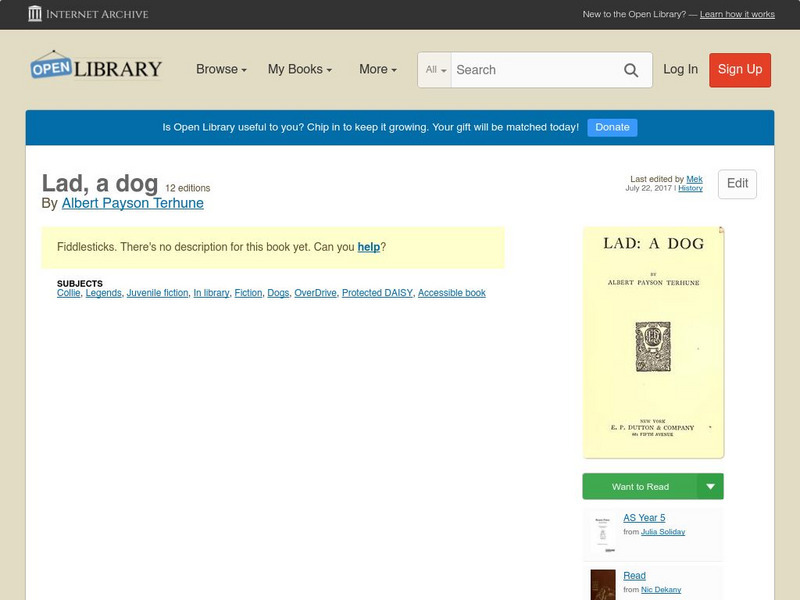This screenshot has height=600, width=800.
Task: Click the Log In link
Action: (679, 70)
